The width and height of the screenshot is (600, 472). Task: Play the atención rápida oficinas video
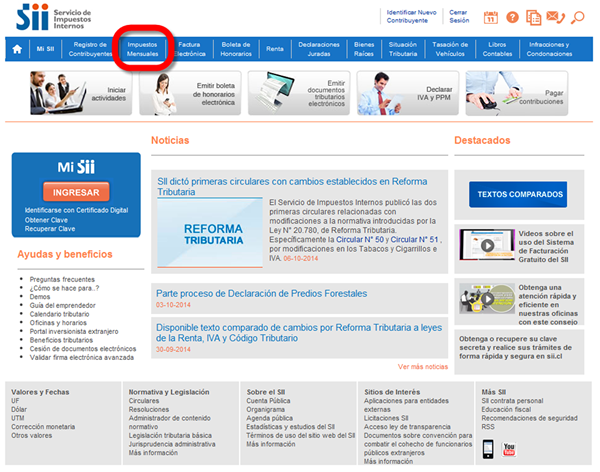coord(487,299)
